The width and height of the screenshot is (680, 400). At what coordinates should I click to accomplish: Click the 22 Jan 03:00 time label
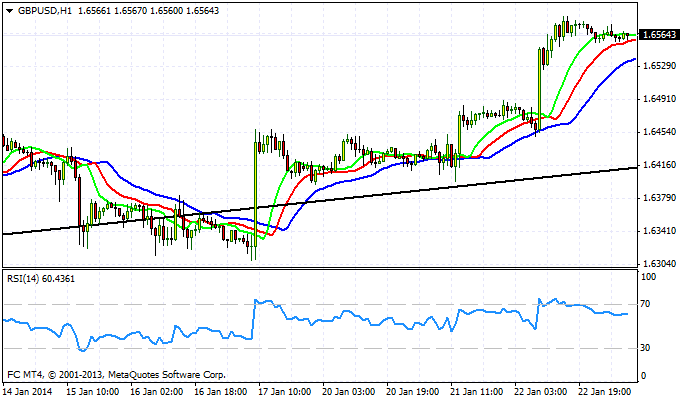(x=541, y=392)
